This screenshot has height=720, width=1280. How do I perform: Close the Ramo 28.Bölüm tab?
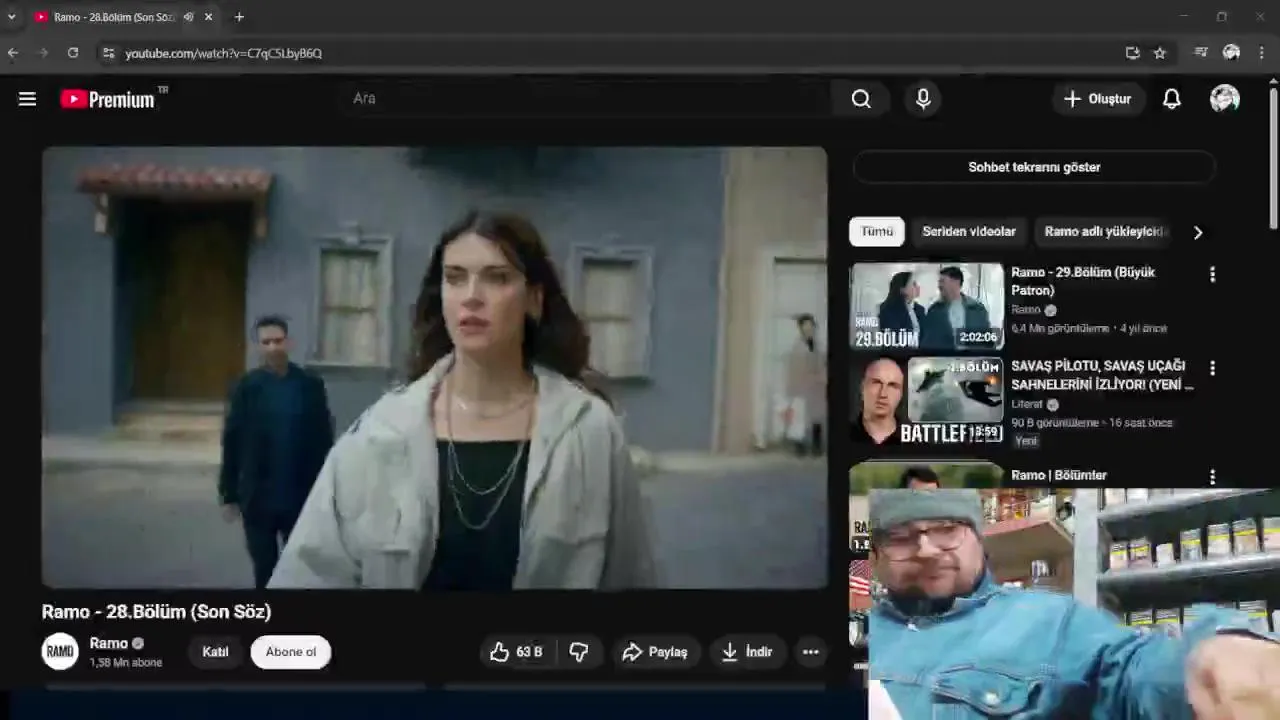(208, 17)
